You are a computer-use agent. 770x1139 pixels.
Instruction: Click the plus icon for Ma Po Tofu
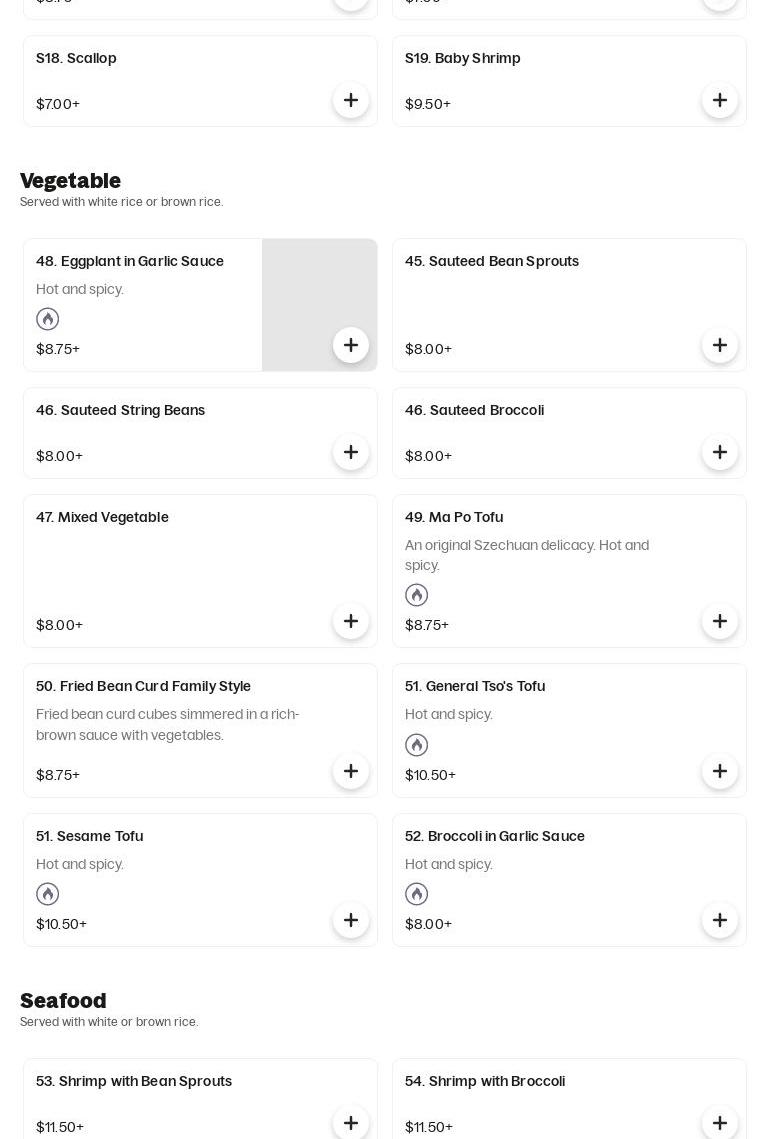click(720, 621)
